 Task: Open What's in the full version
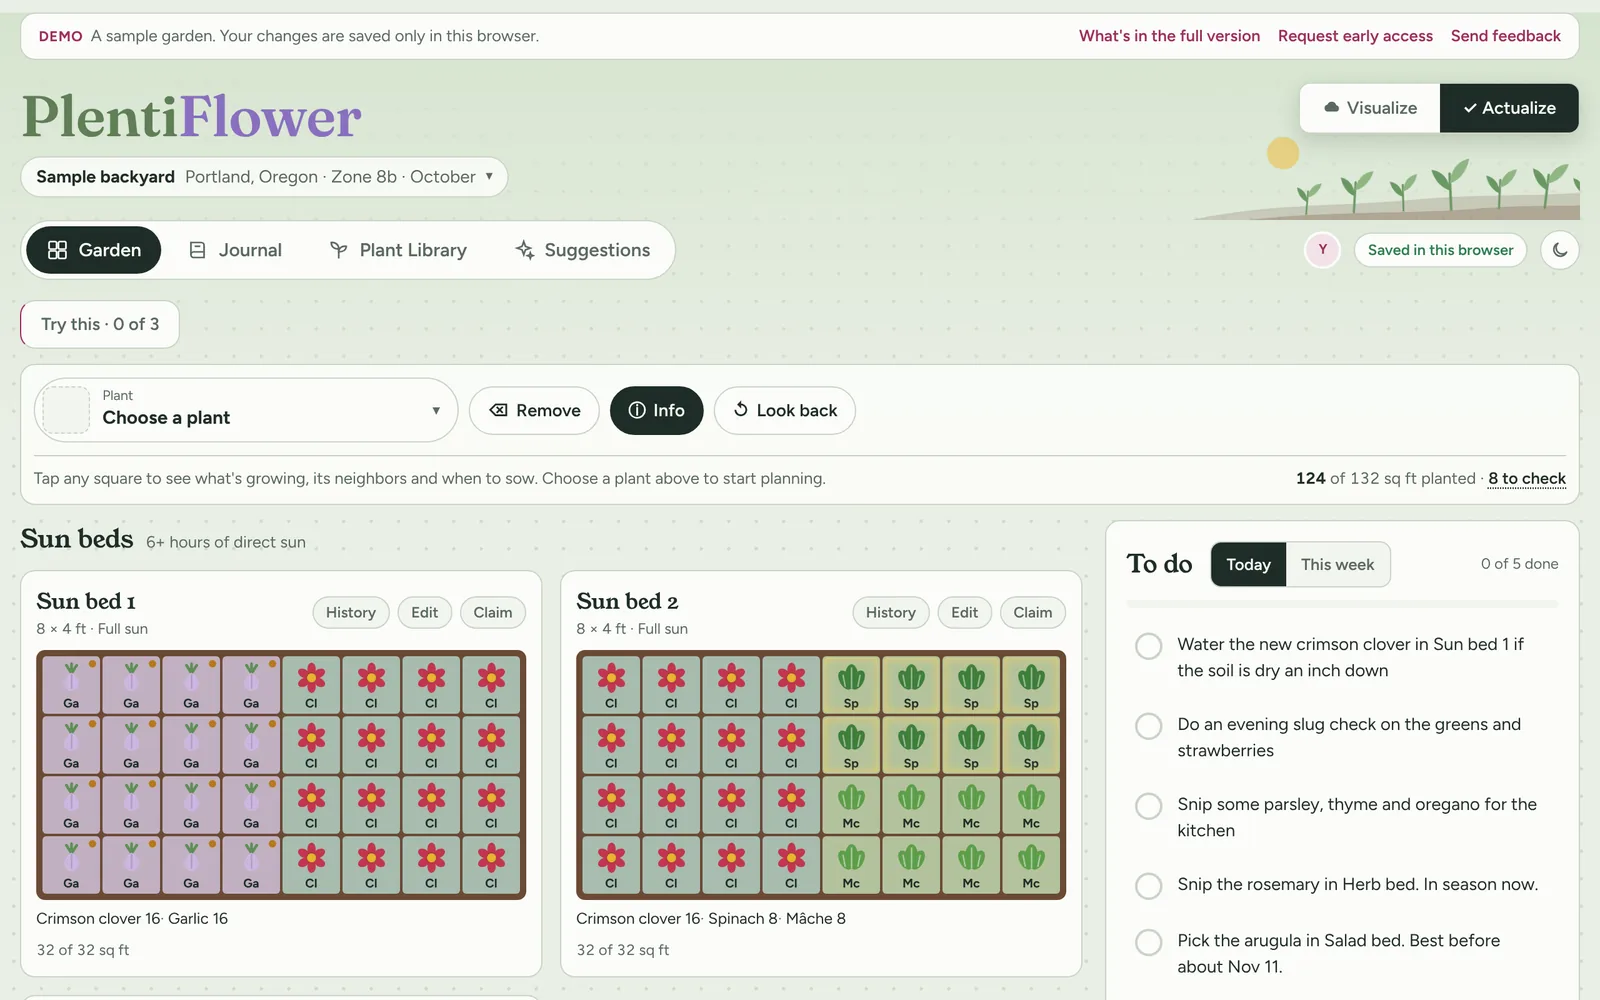point(1169,36)
